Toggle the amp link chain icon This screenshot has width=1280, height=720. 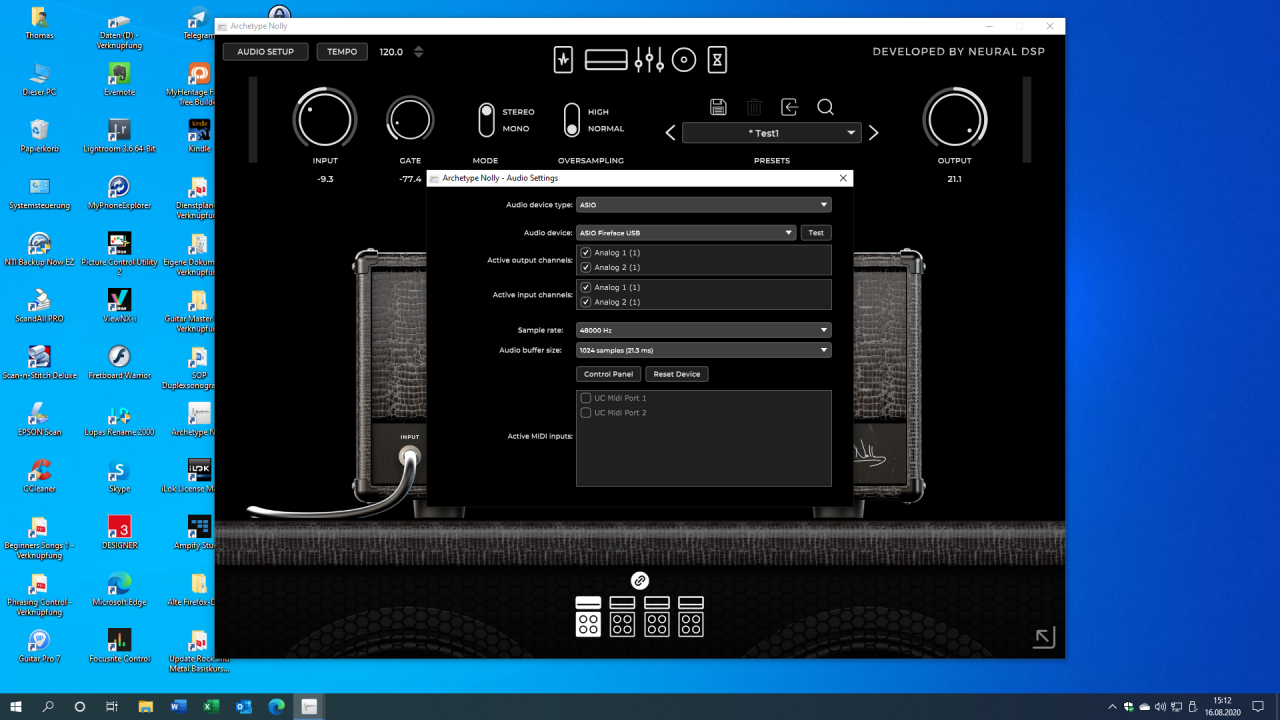coord(640,580)
